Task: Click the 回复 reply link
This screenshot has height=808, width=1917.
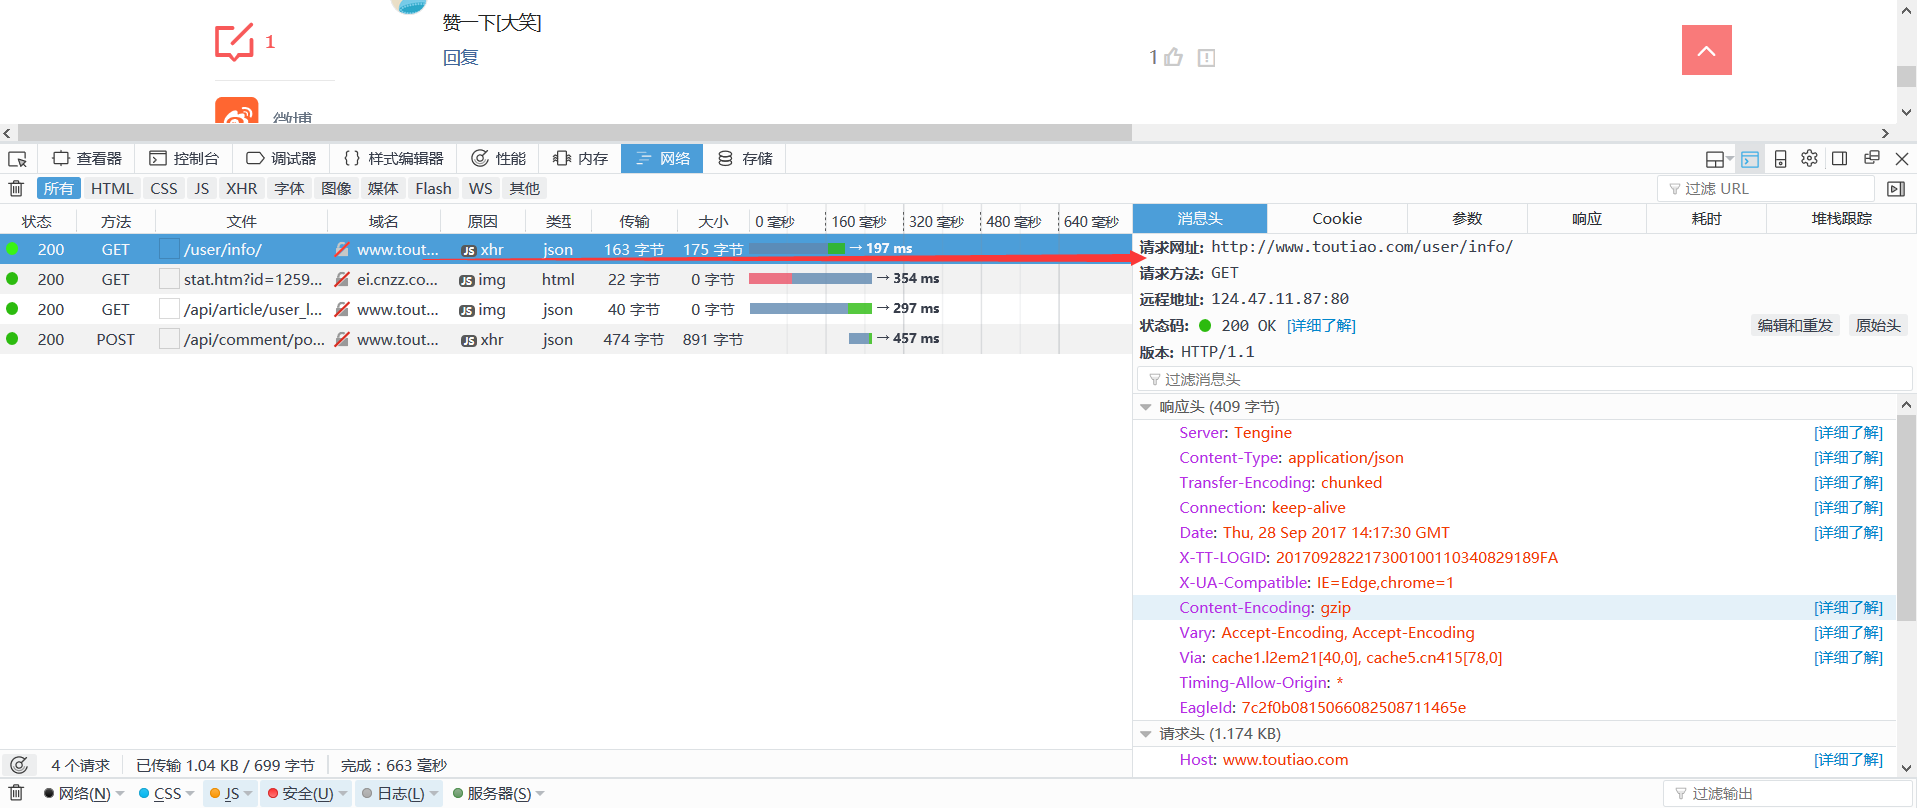Action: pyautogui.click(x=460, y=57)
